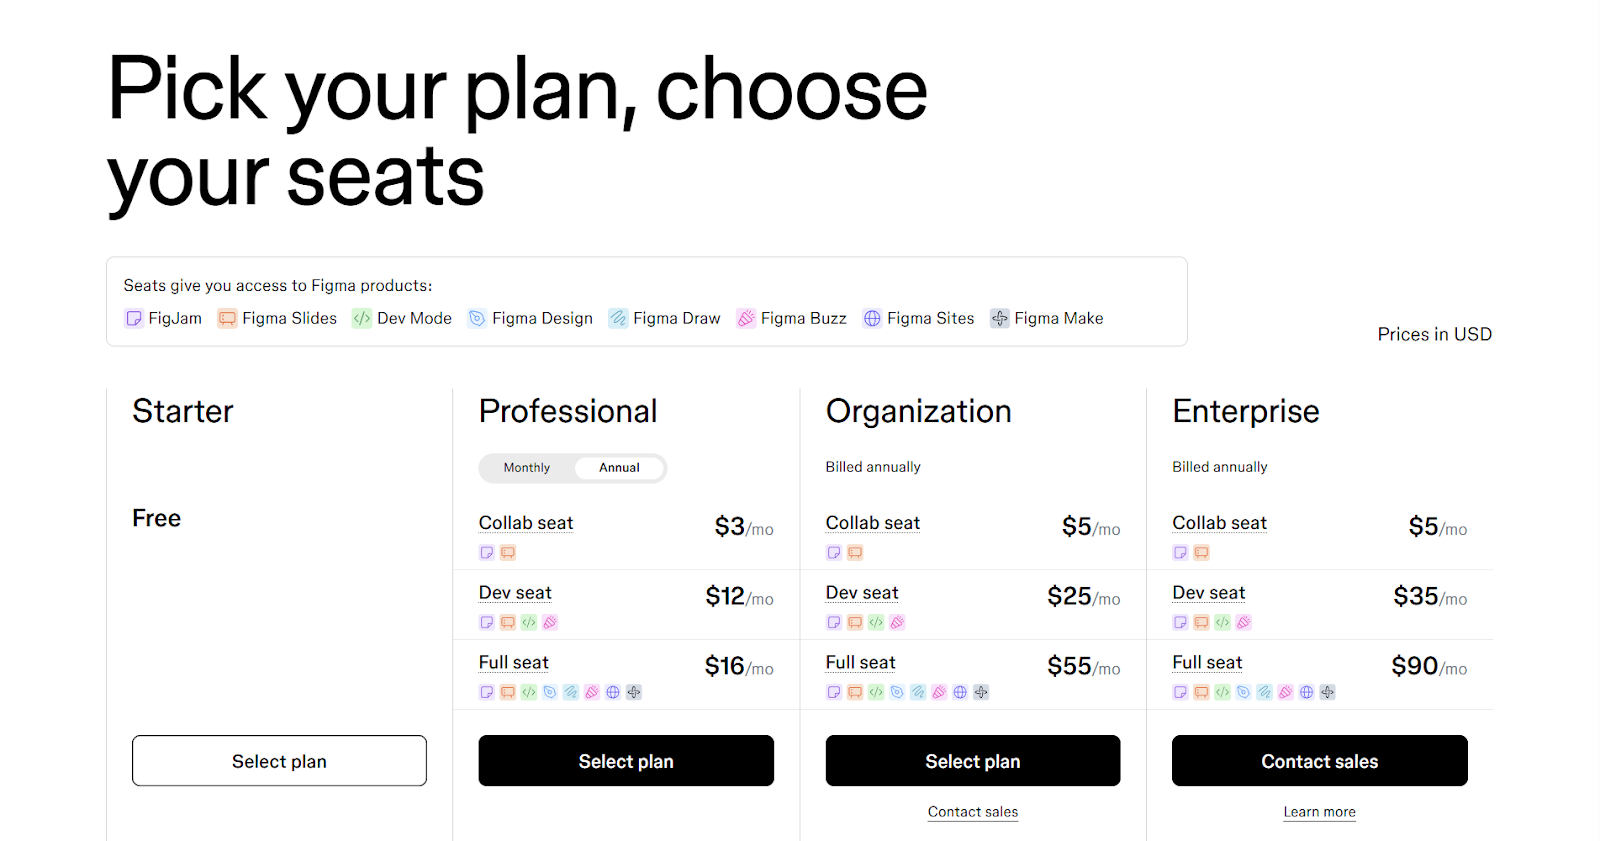Click the FigJam product icon
1600x841 pixels.
tap(134, 319)
